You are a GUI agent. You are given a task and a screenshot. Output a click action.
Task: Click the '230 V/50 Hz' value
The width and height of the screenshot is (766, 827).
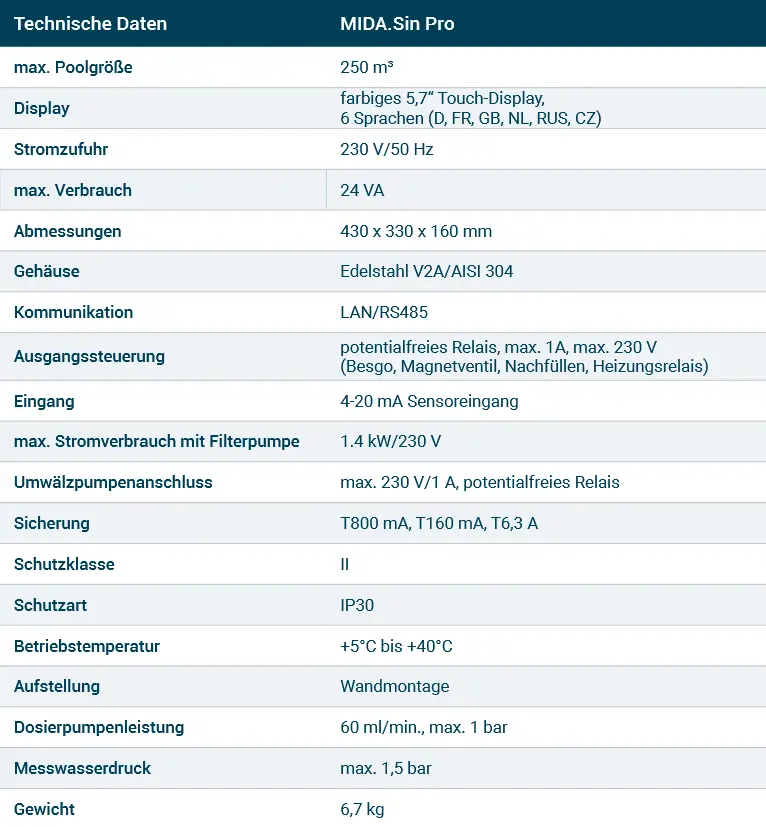click(x=387, y=149)
